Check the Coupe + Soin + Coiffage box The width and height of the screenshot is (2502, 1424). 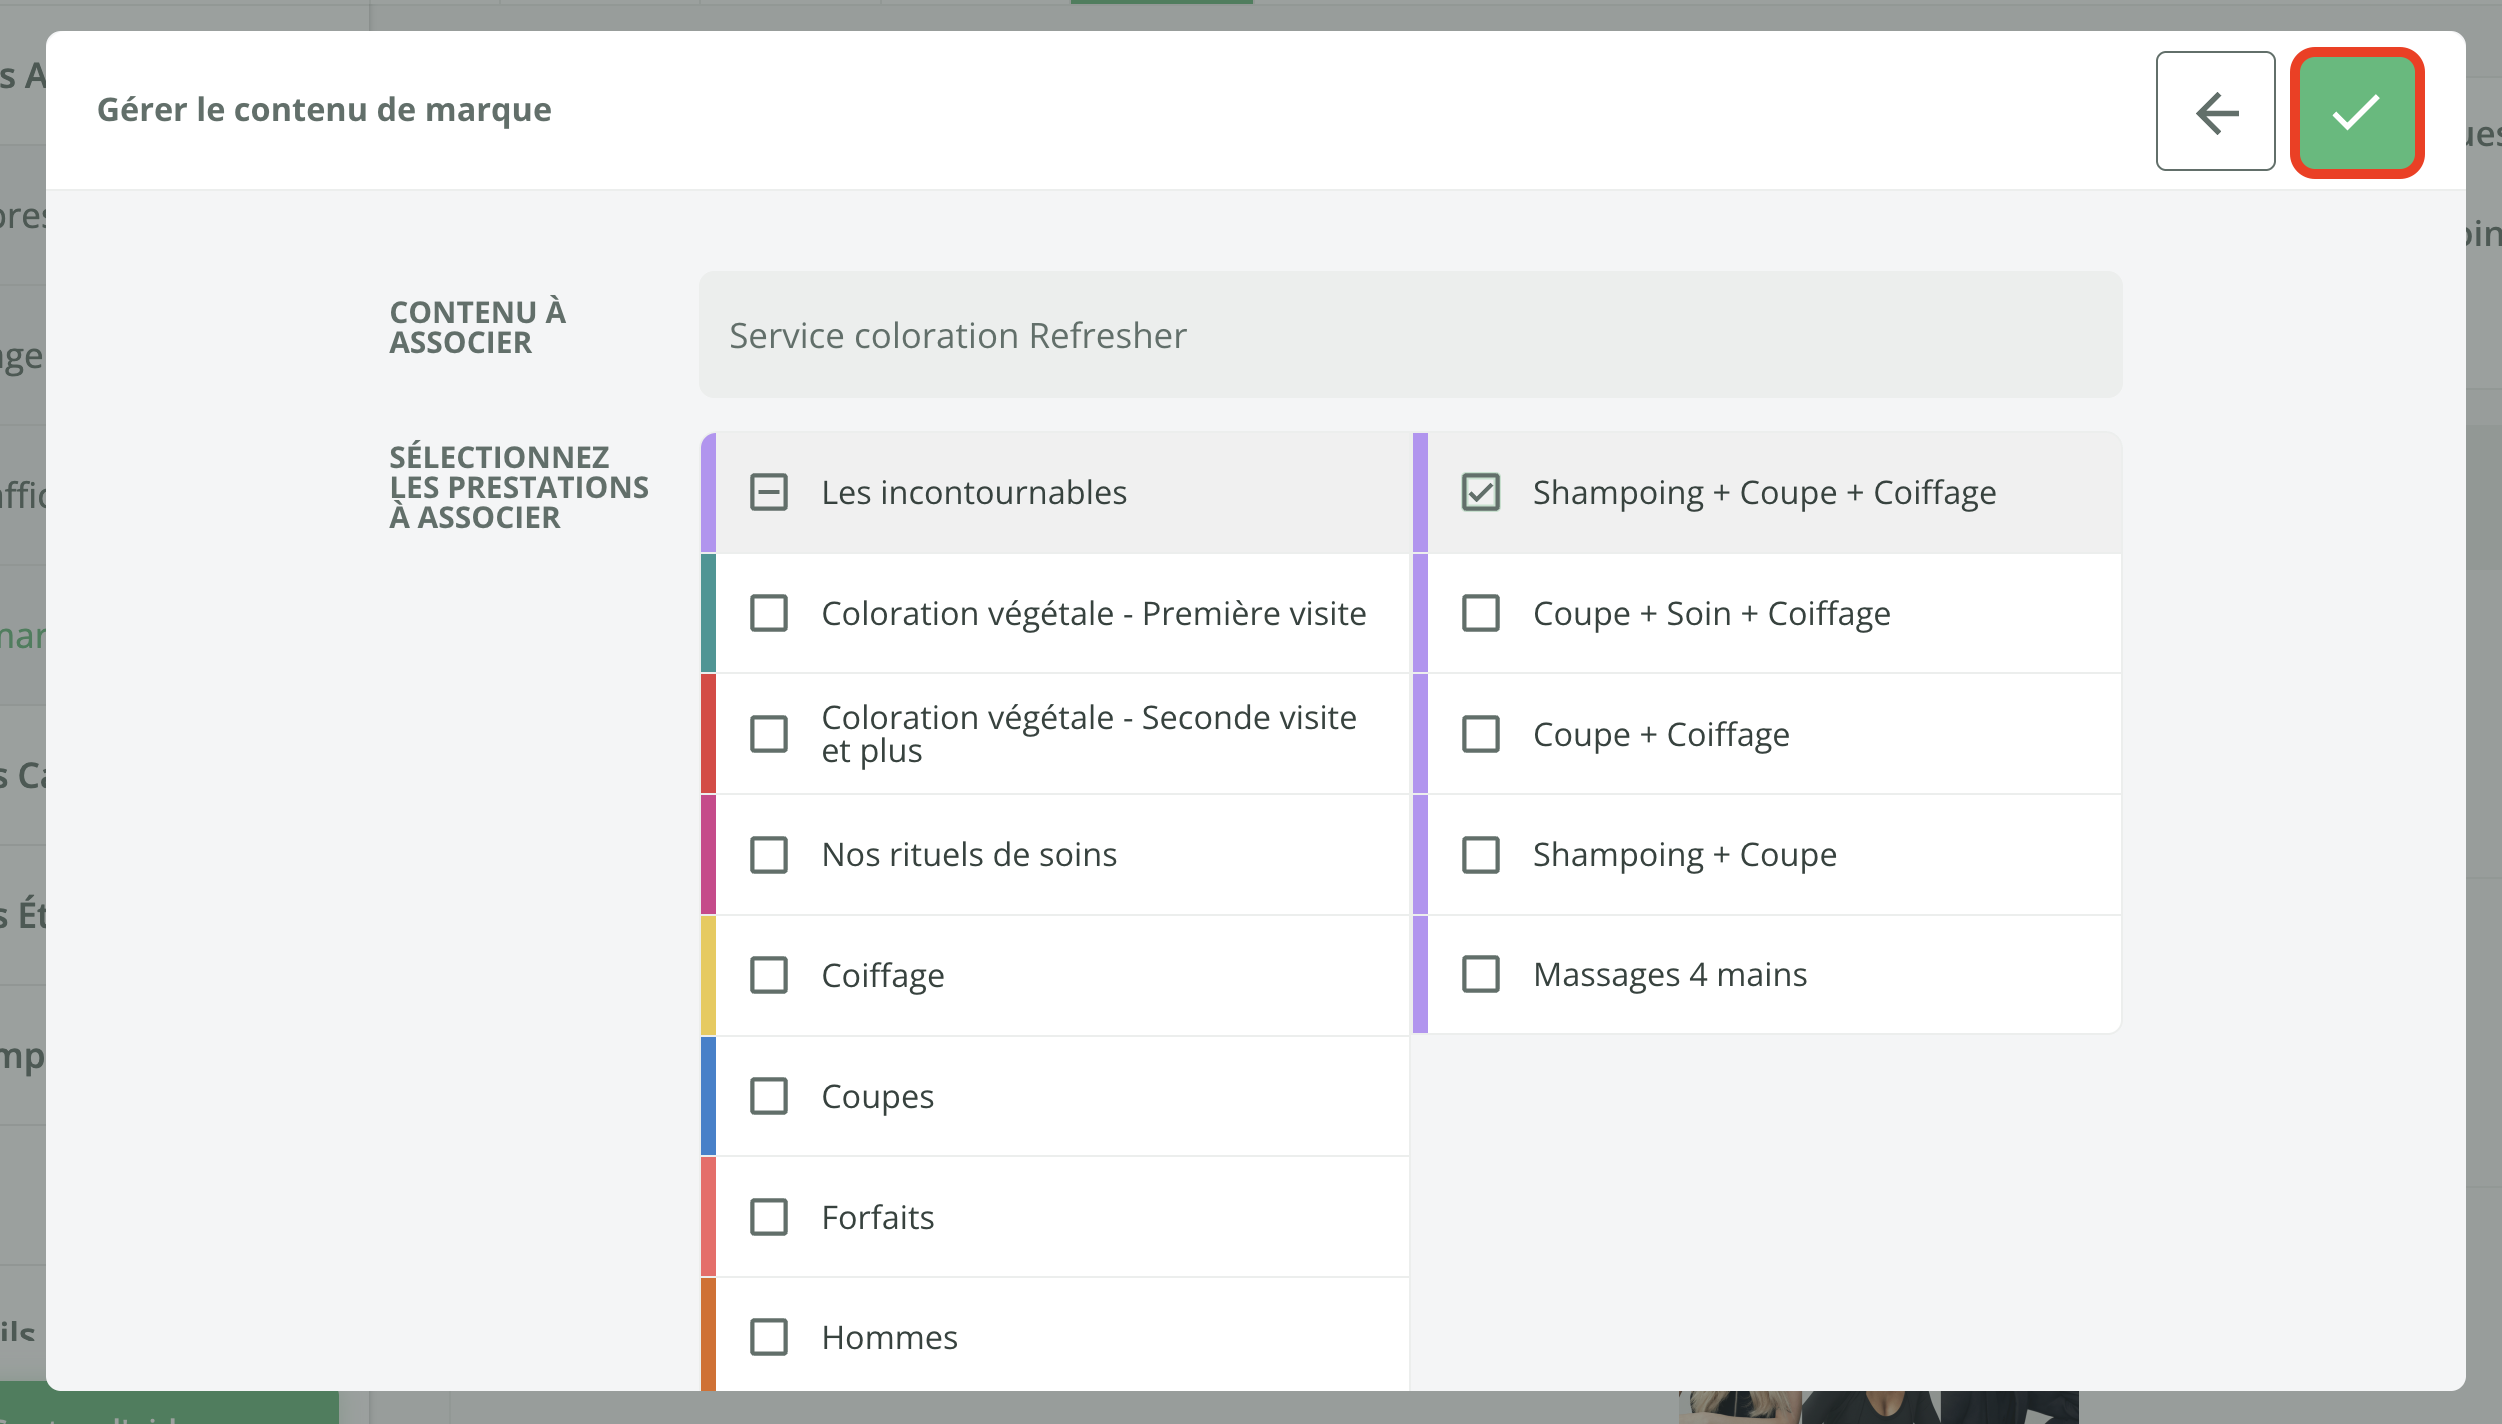click(1480, 613)
